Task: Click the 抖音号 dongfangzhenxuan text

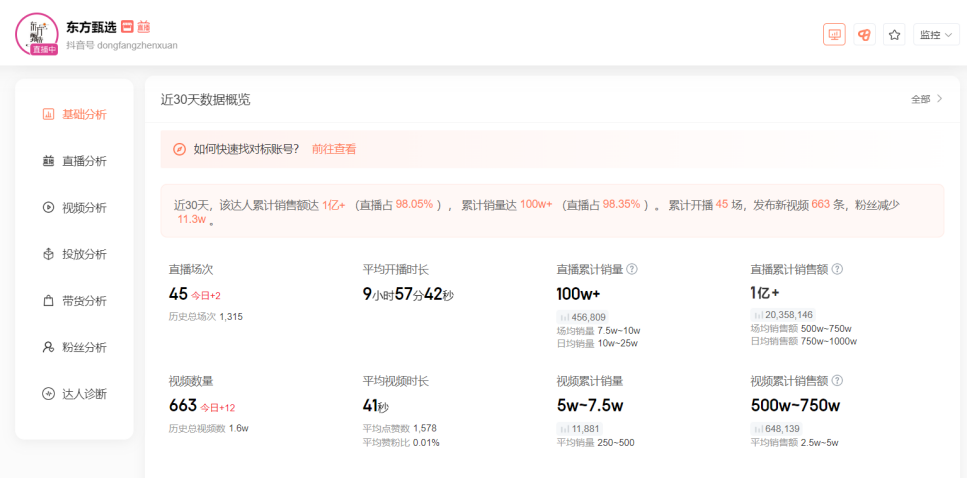Action: pyautogui.click(x=122, y=46)
